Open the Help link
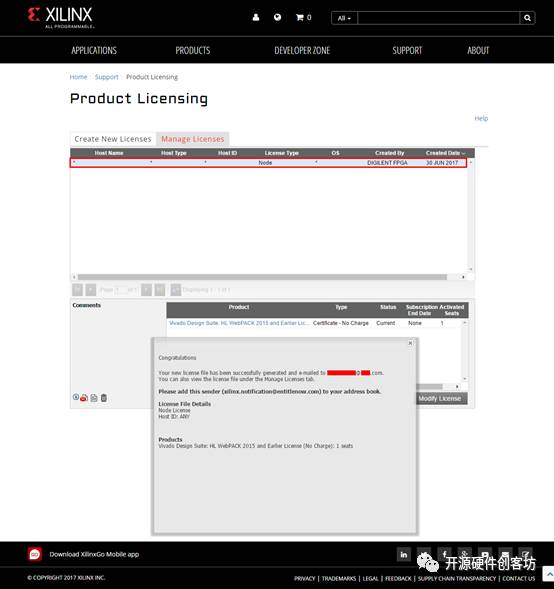 (x=481, y=118)
